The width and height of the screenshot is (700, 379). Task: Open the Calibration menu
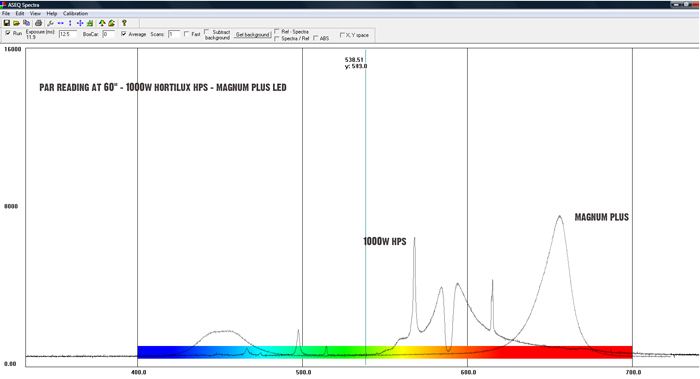pyautogui.click(x=75, y=14)
